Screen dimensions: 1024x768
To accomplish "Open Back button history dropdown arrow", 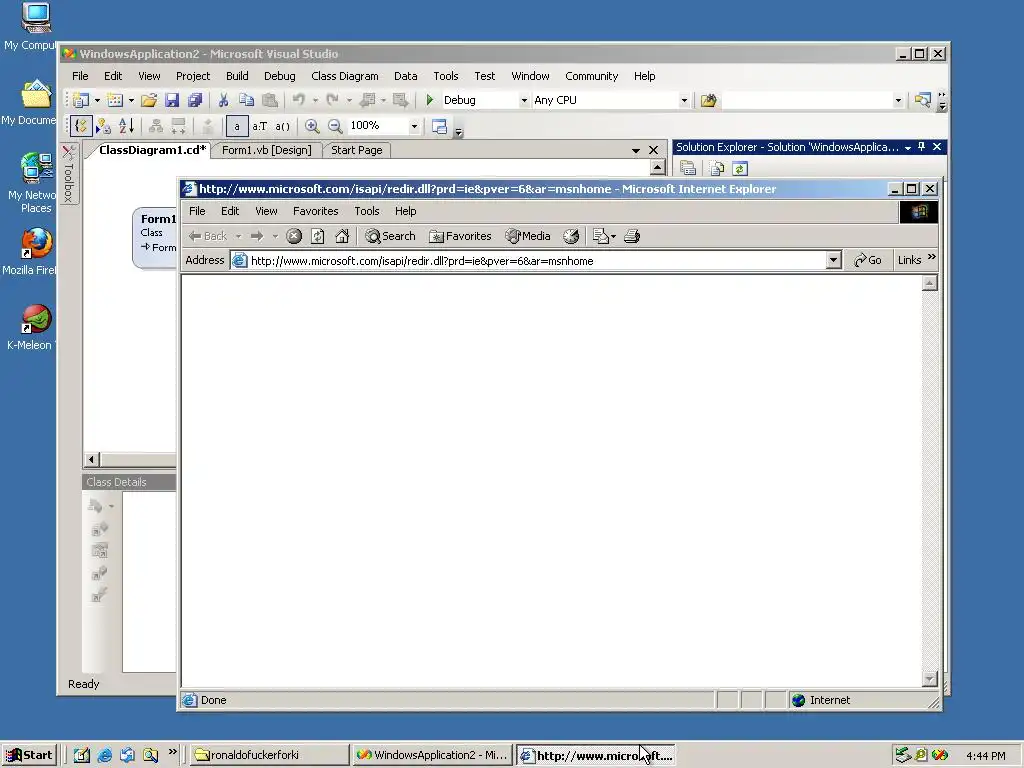I will pyautogui.click(x=238, y=236).
